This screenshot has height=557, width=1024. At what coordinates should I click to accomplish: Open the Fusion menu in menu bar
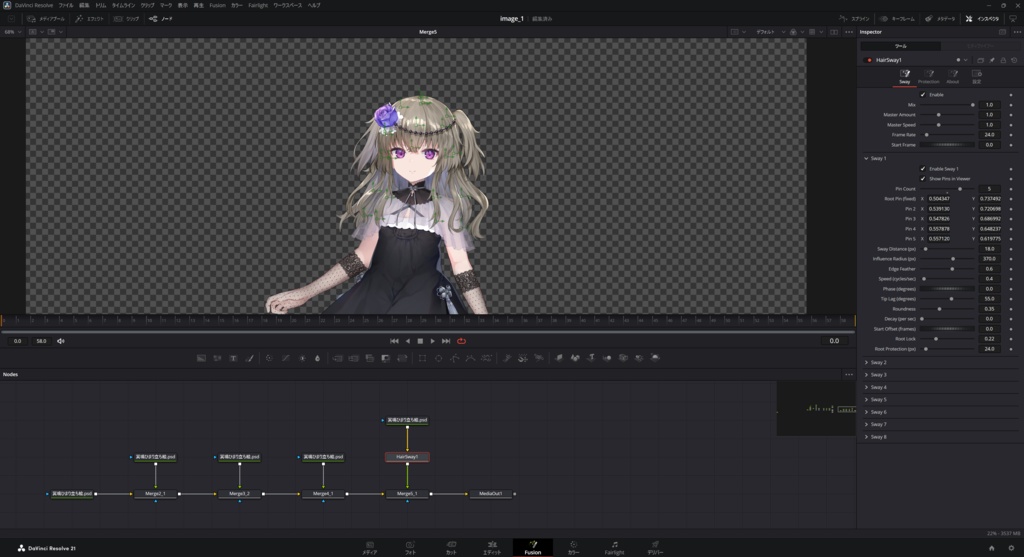217,5
